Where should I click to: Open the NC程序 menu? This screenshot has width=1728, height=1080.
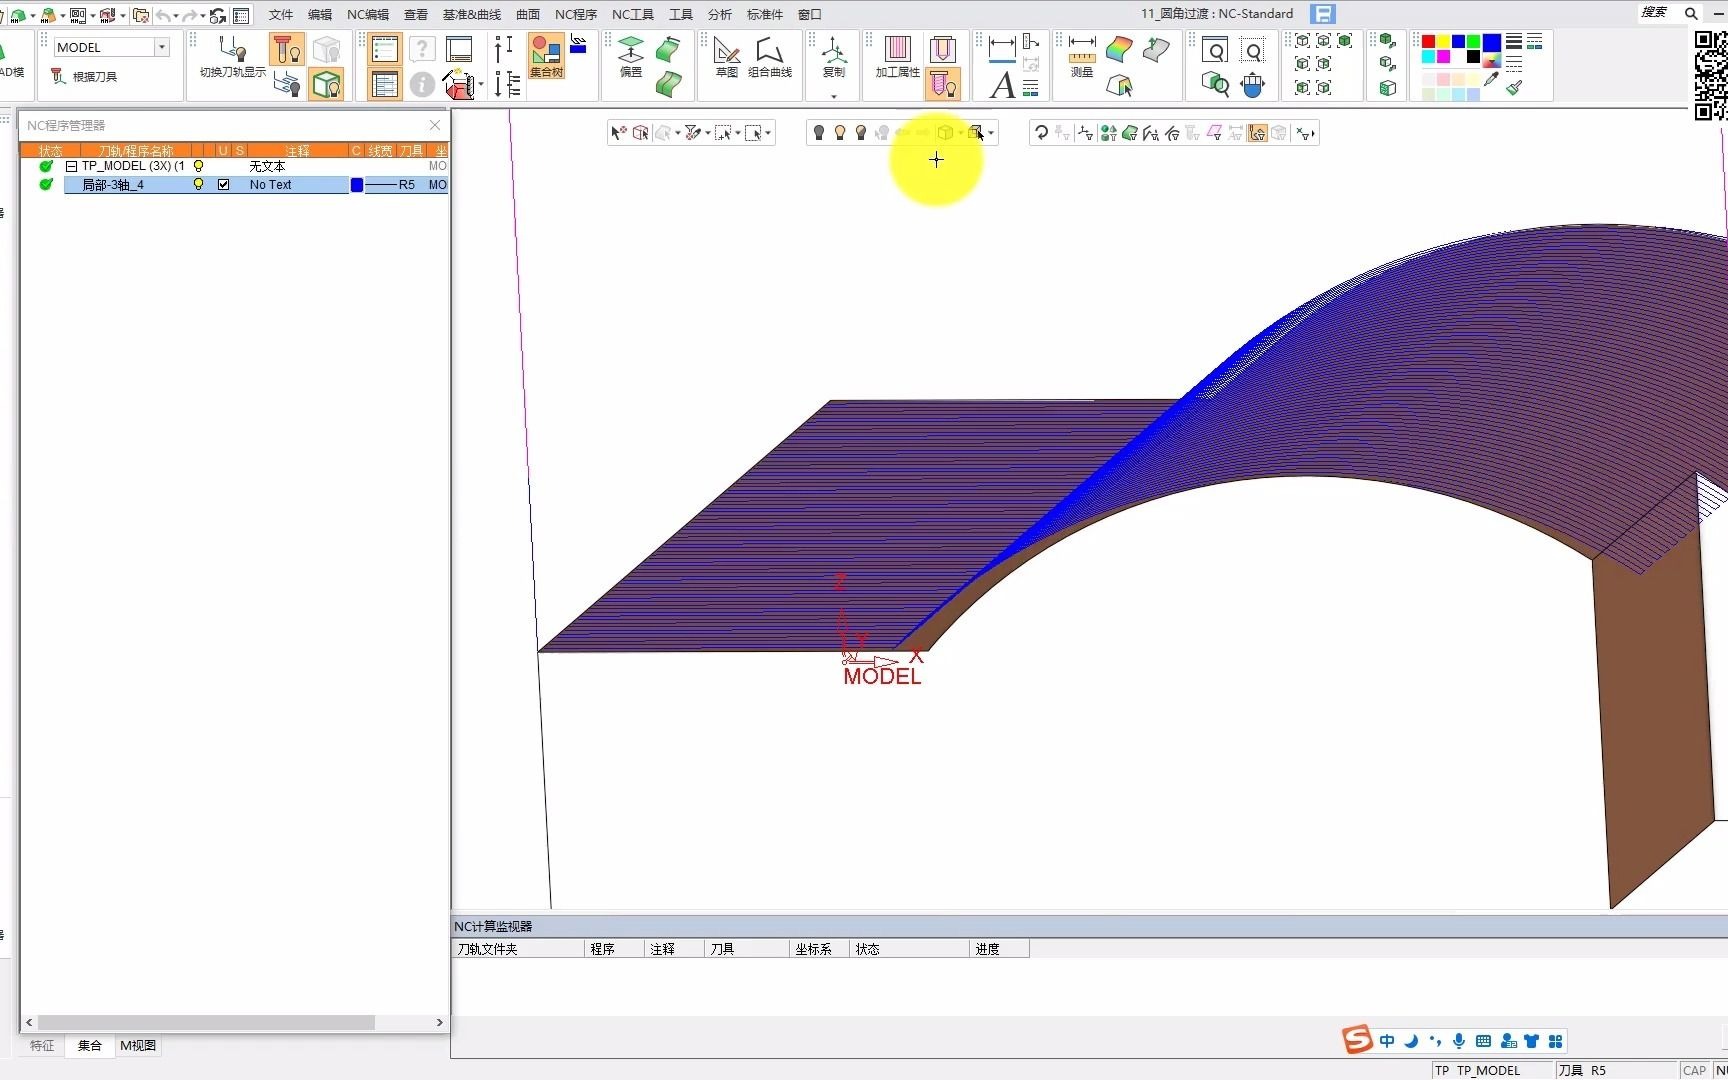[x=575, y=14]
